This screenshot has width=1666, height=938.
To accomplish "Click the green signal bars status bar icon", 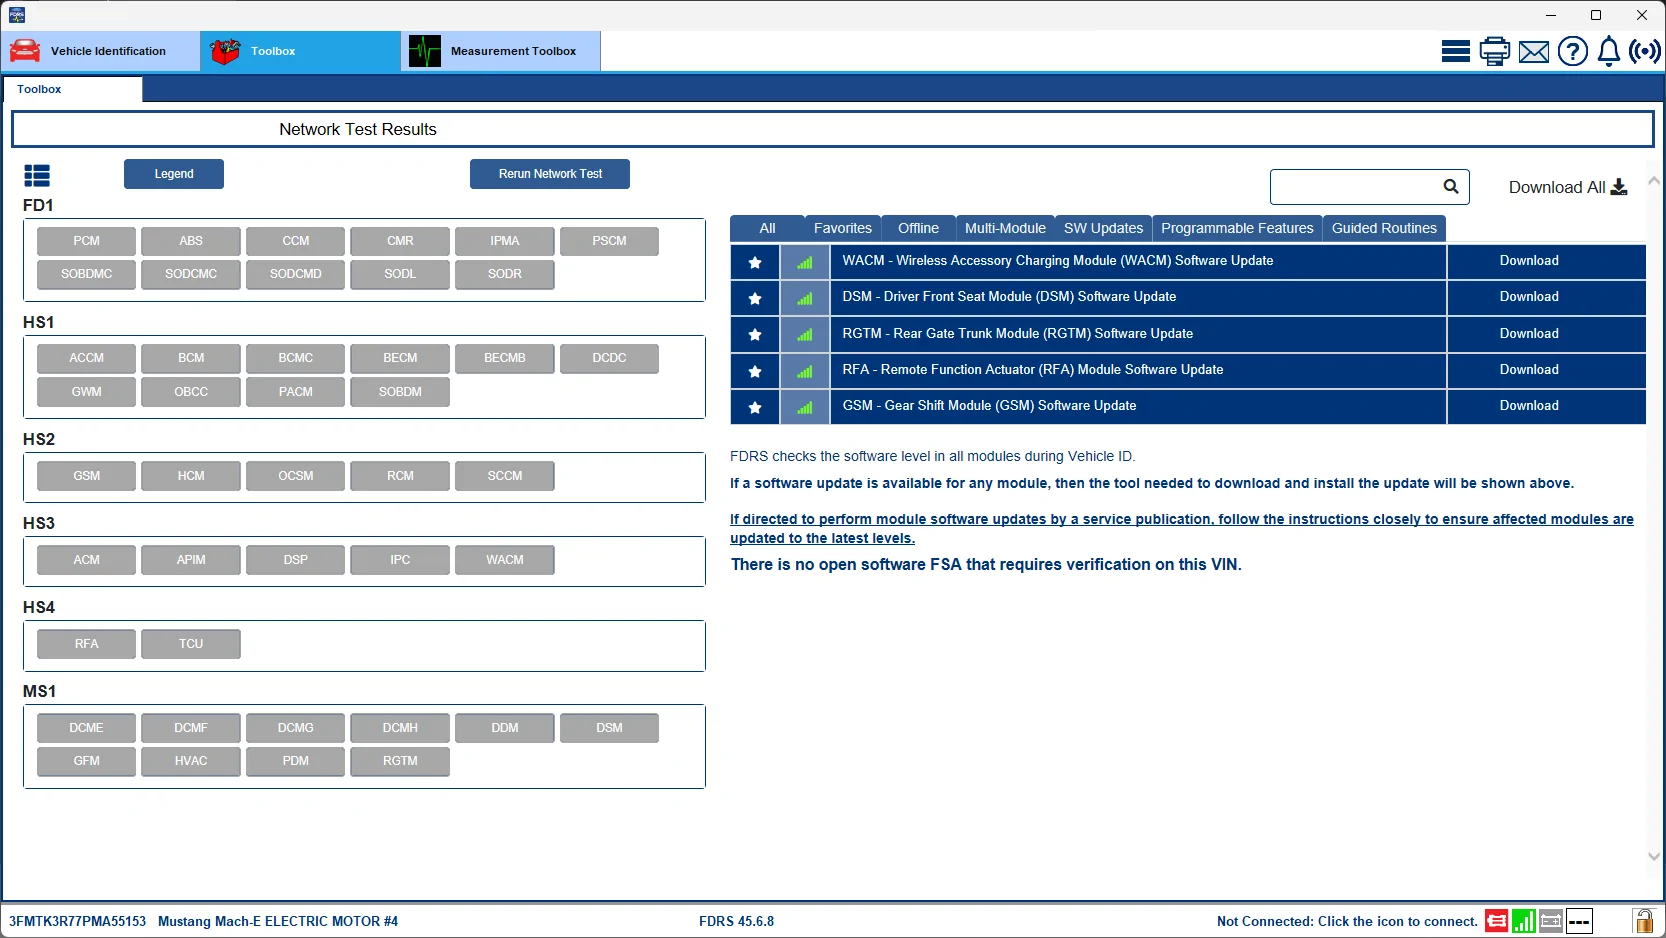I will (x=1523, y=921).
